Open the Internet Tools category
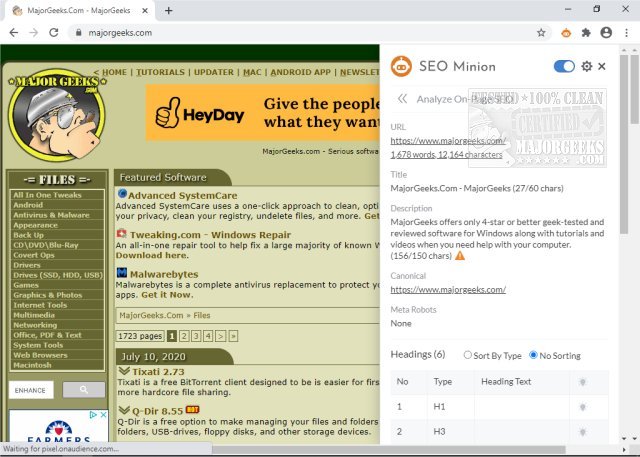 [40, 305]
